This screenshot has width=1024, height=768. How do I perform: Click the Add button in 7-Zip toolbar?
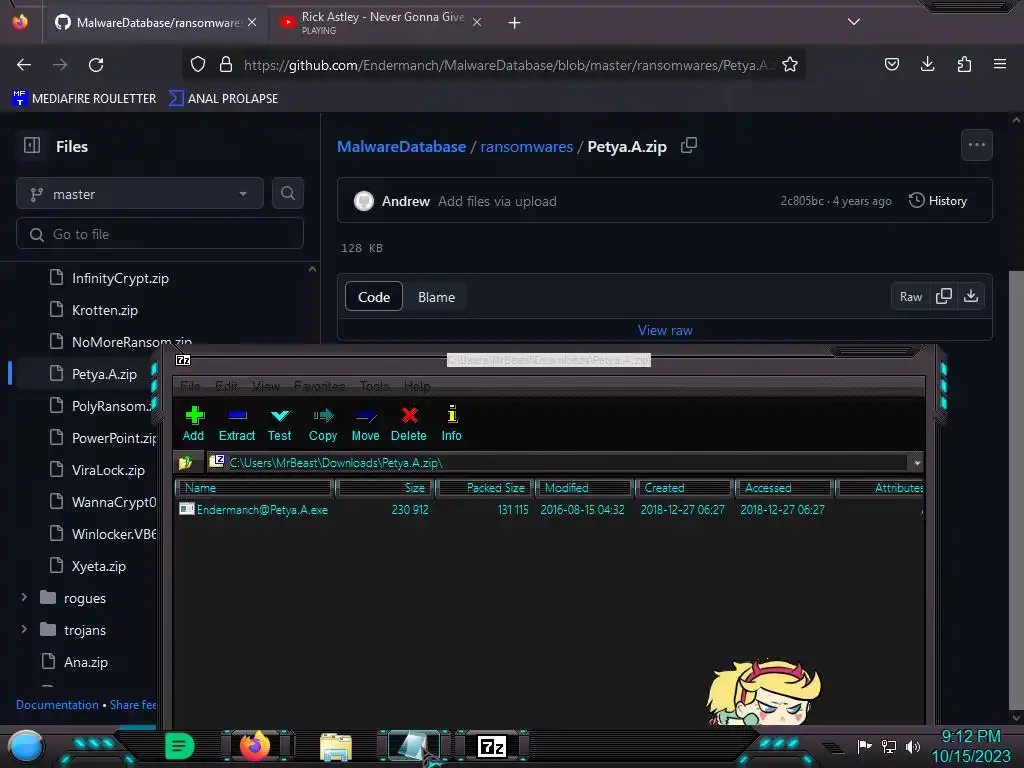(193, 423)
